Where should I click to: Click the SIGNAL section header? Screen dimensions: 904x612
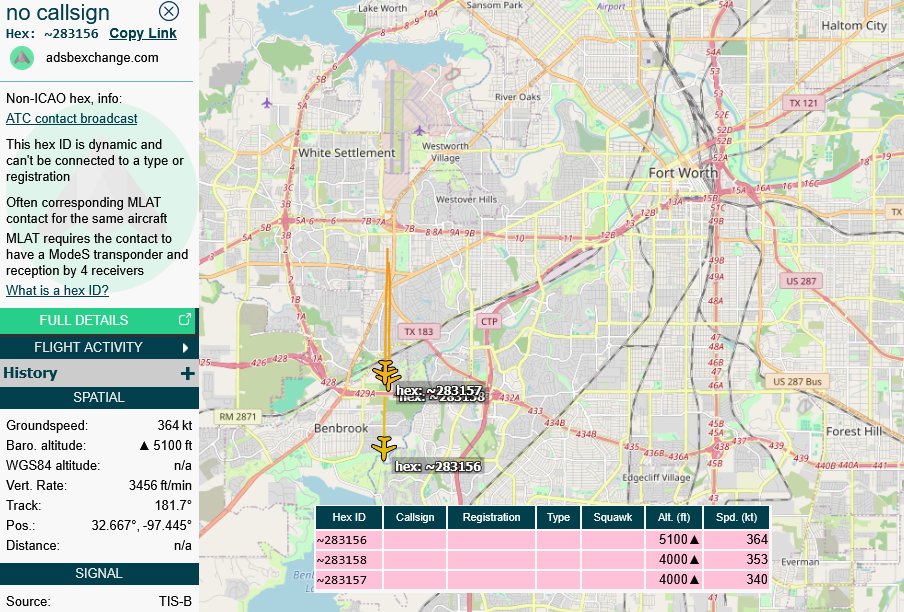(x=99, y=573)
